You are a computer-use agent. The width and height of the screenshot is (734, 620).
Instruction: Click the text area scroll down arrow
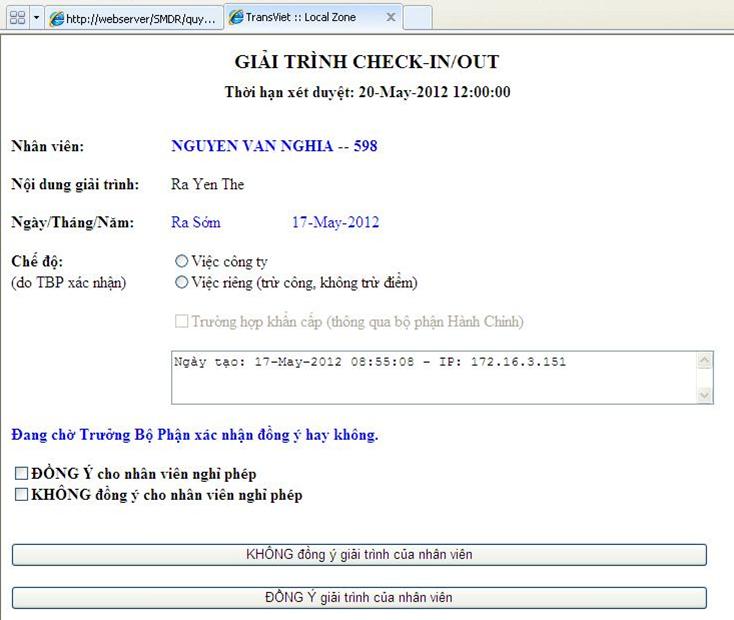coord(705,394)
